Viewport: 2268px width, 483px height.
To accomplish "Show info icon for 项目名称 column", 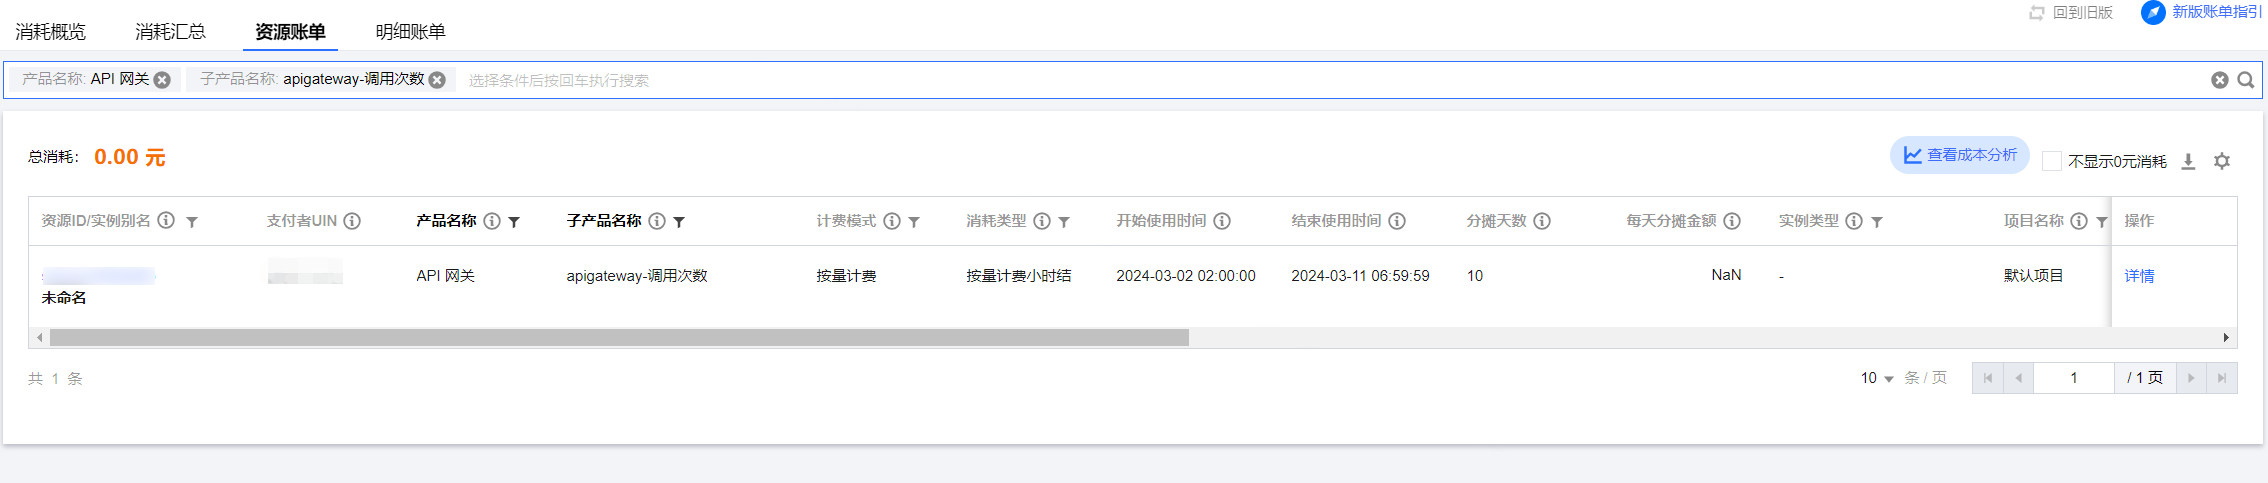I will click(x=2079, y=221).
